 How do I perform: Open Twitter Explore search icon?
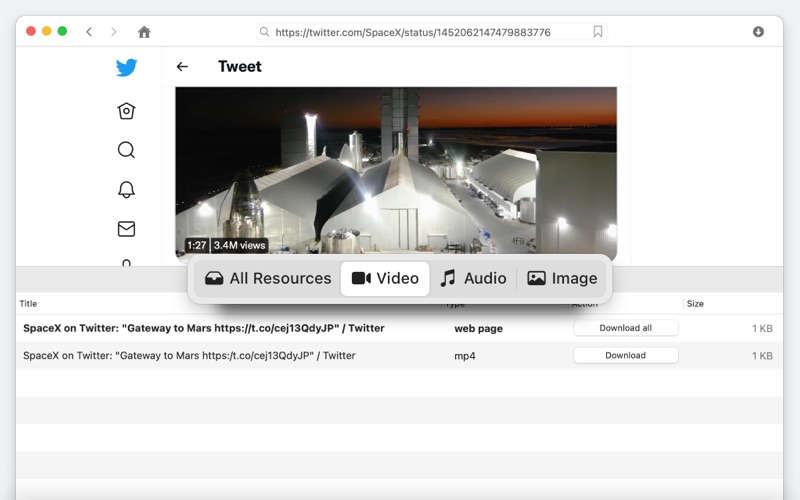pyautogui.click(x=126, y=150)
